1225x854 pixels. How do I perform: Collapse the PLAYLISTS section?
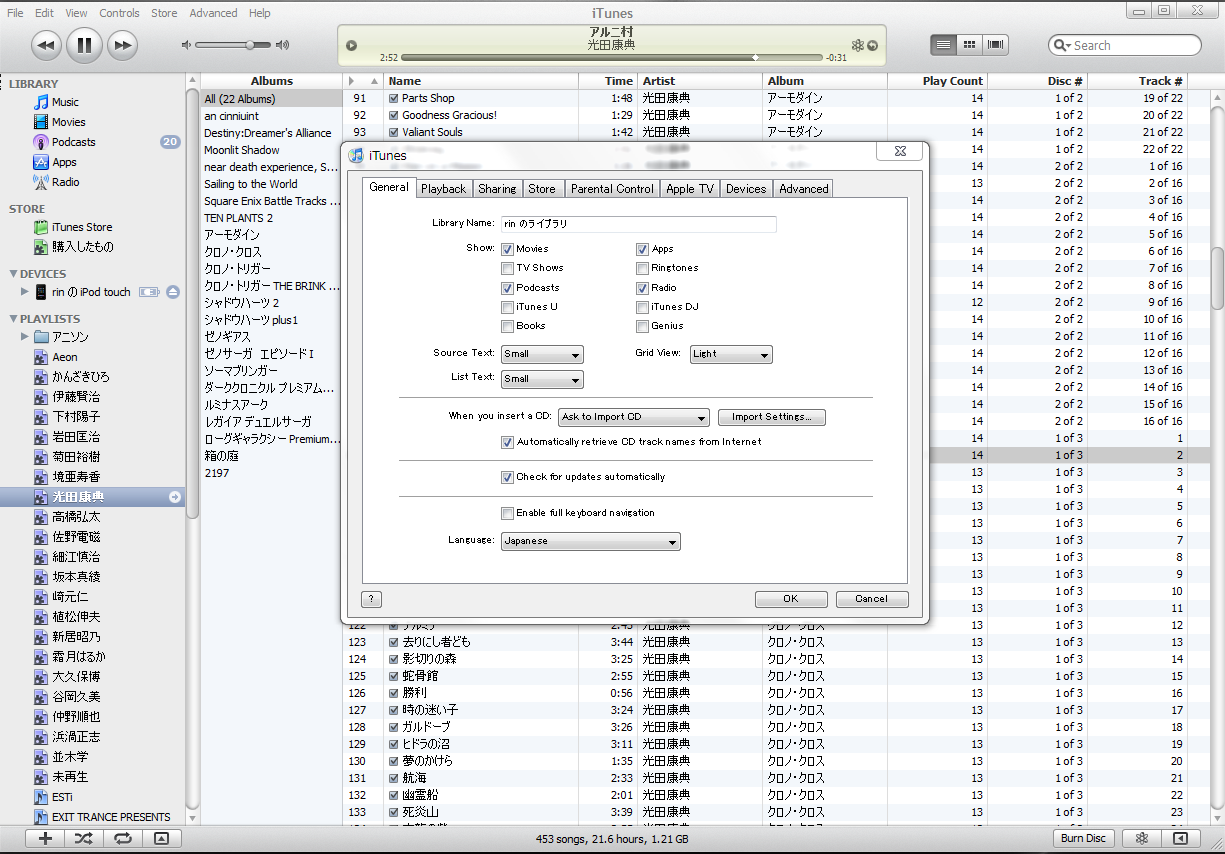click(x=13, y=319)
